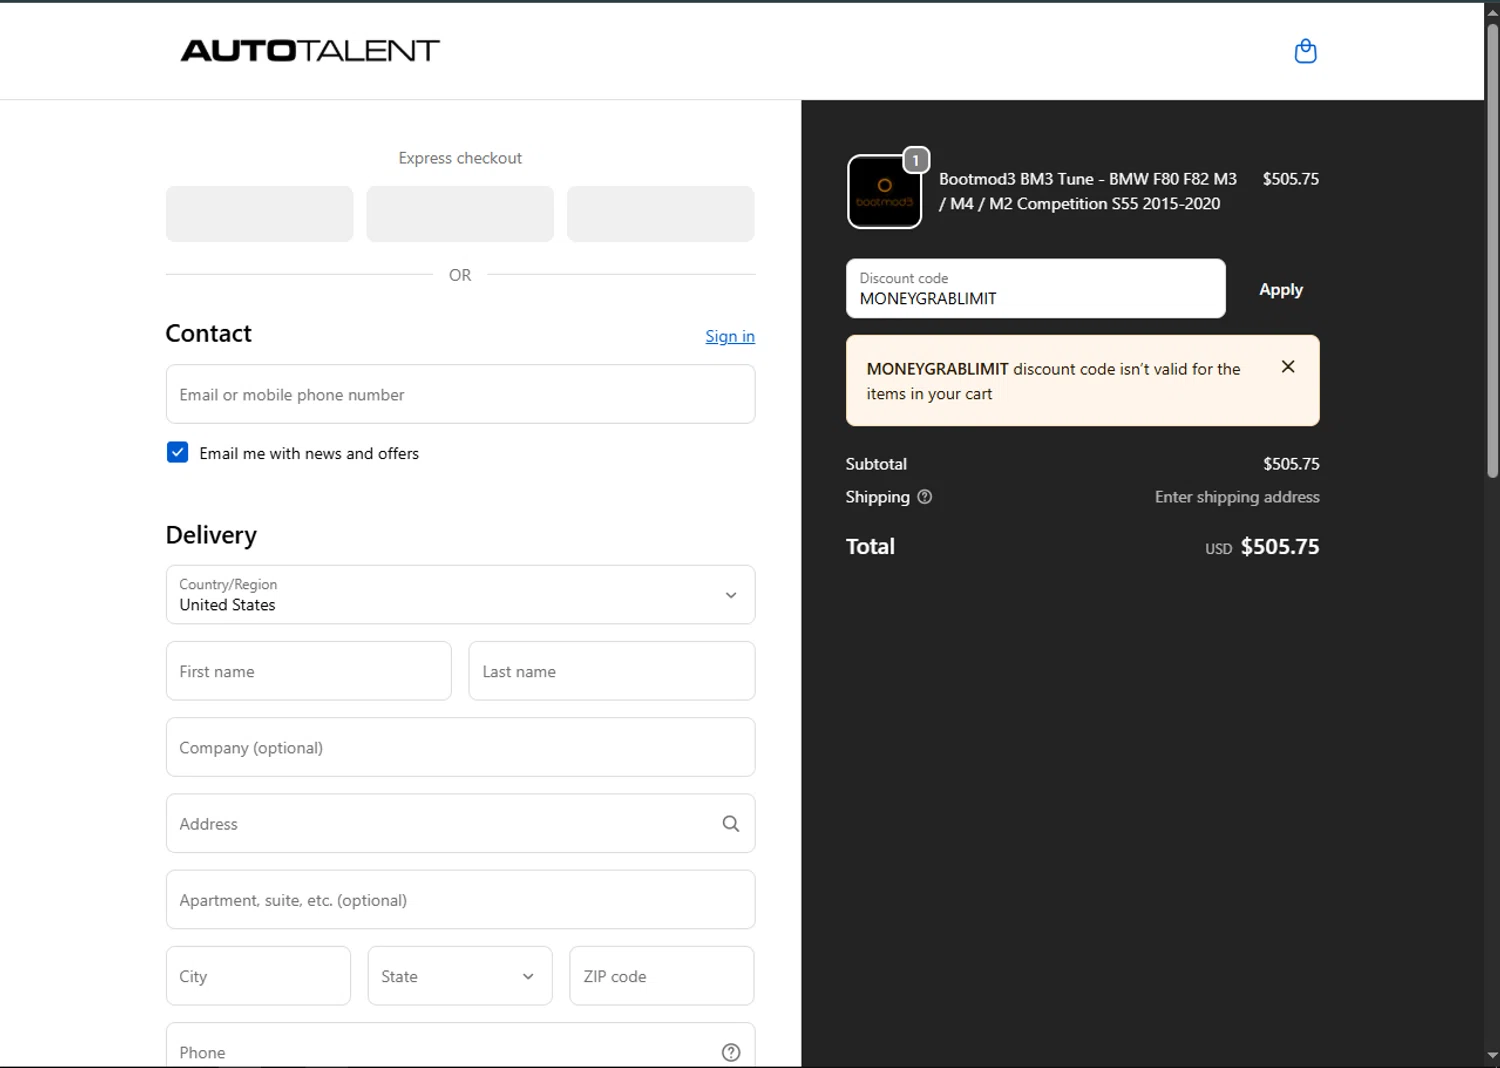Click the scrollbar up arrow
The image size is (1500, 1068).
point(1492,12)
